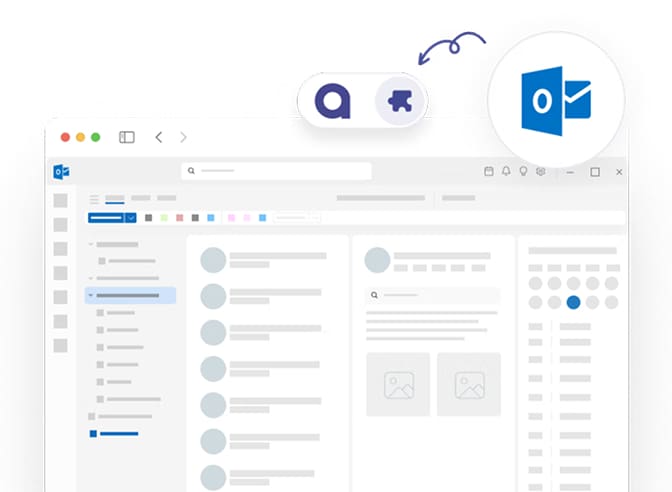Click inside the top search field

click(276, 171)
